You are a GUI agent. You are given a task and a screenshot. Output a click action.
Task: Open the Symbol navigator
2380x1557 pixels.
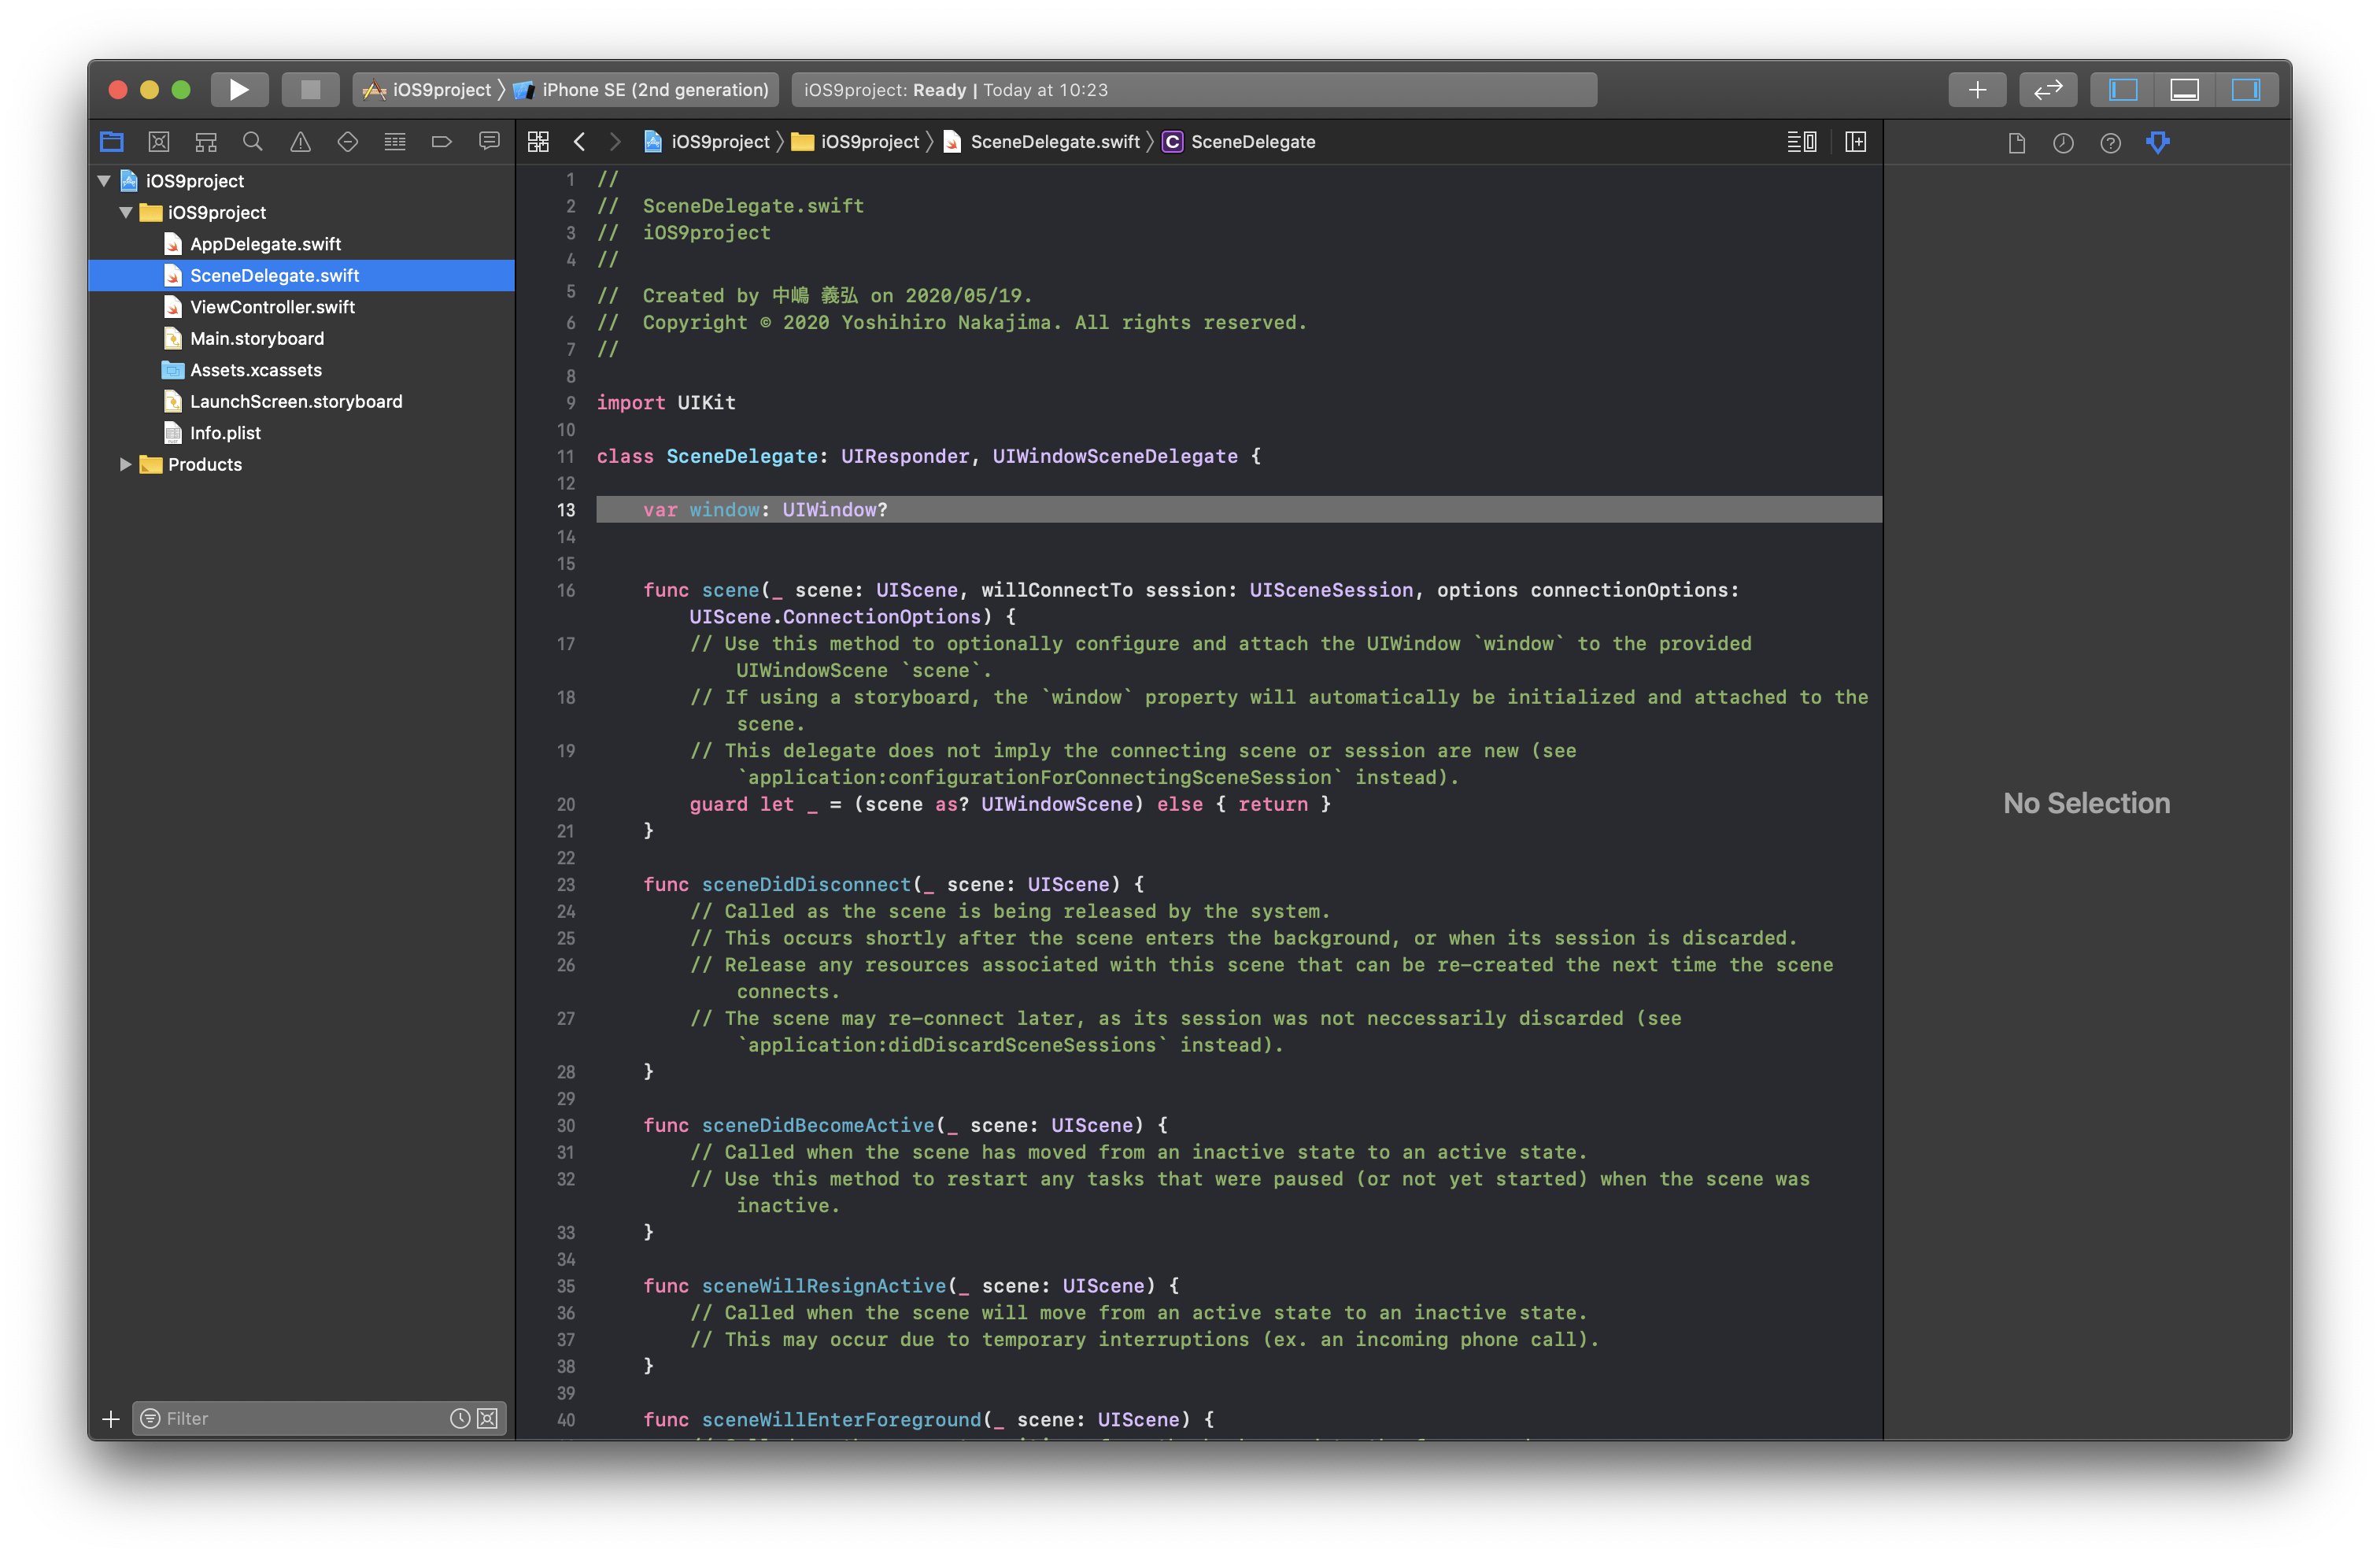pos(206,142)
